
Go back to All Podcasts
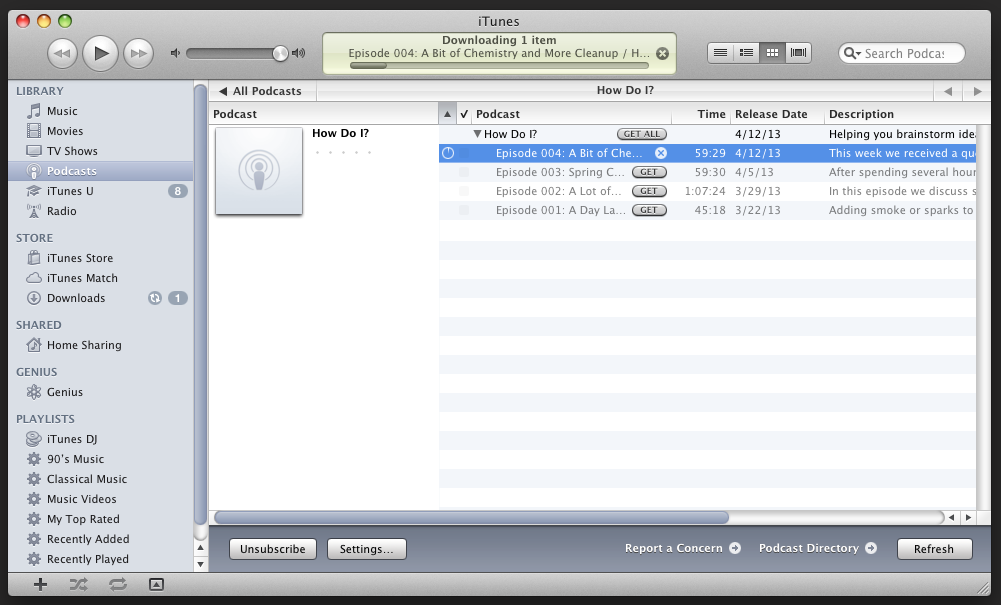tap(260, 91)
